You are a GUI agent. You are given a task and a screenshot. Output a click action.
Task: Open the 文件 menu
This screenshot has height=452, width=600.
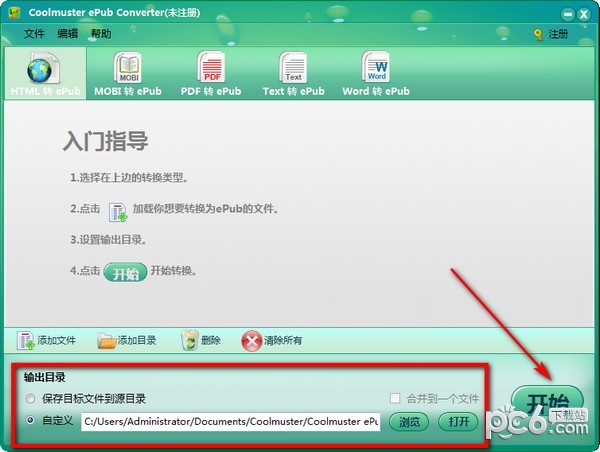(x=34, y=34)
